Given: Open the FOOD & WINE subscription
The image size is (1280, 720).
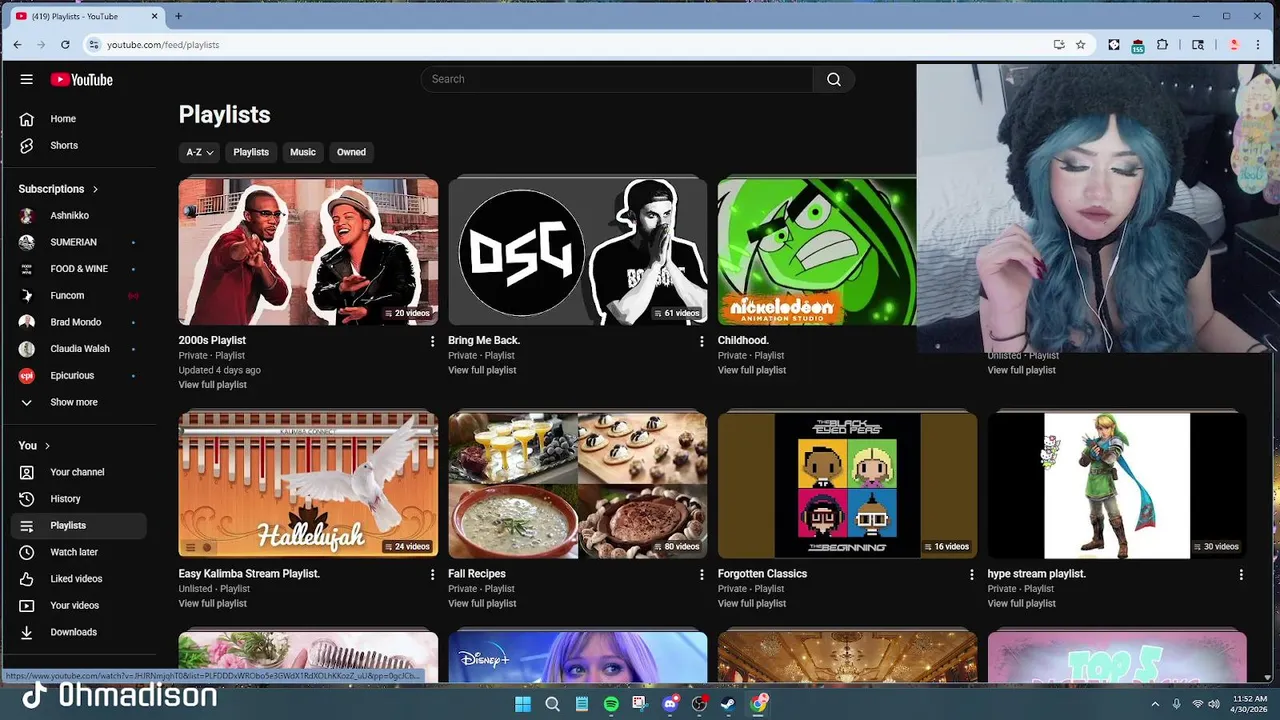Looking at the screenshot, I should click(77, 269).
